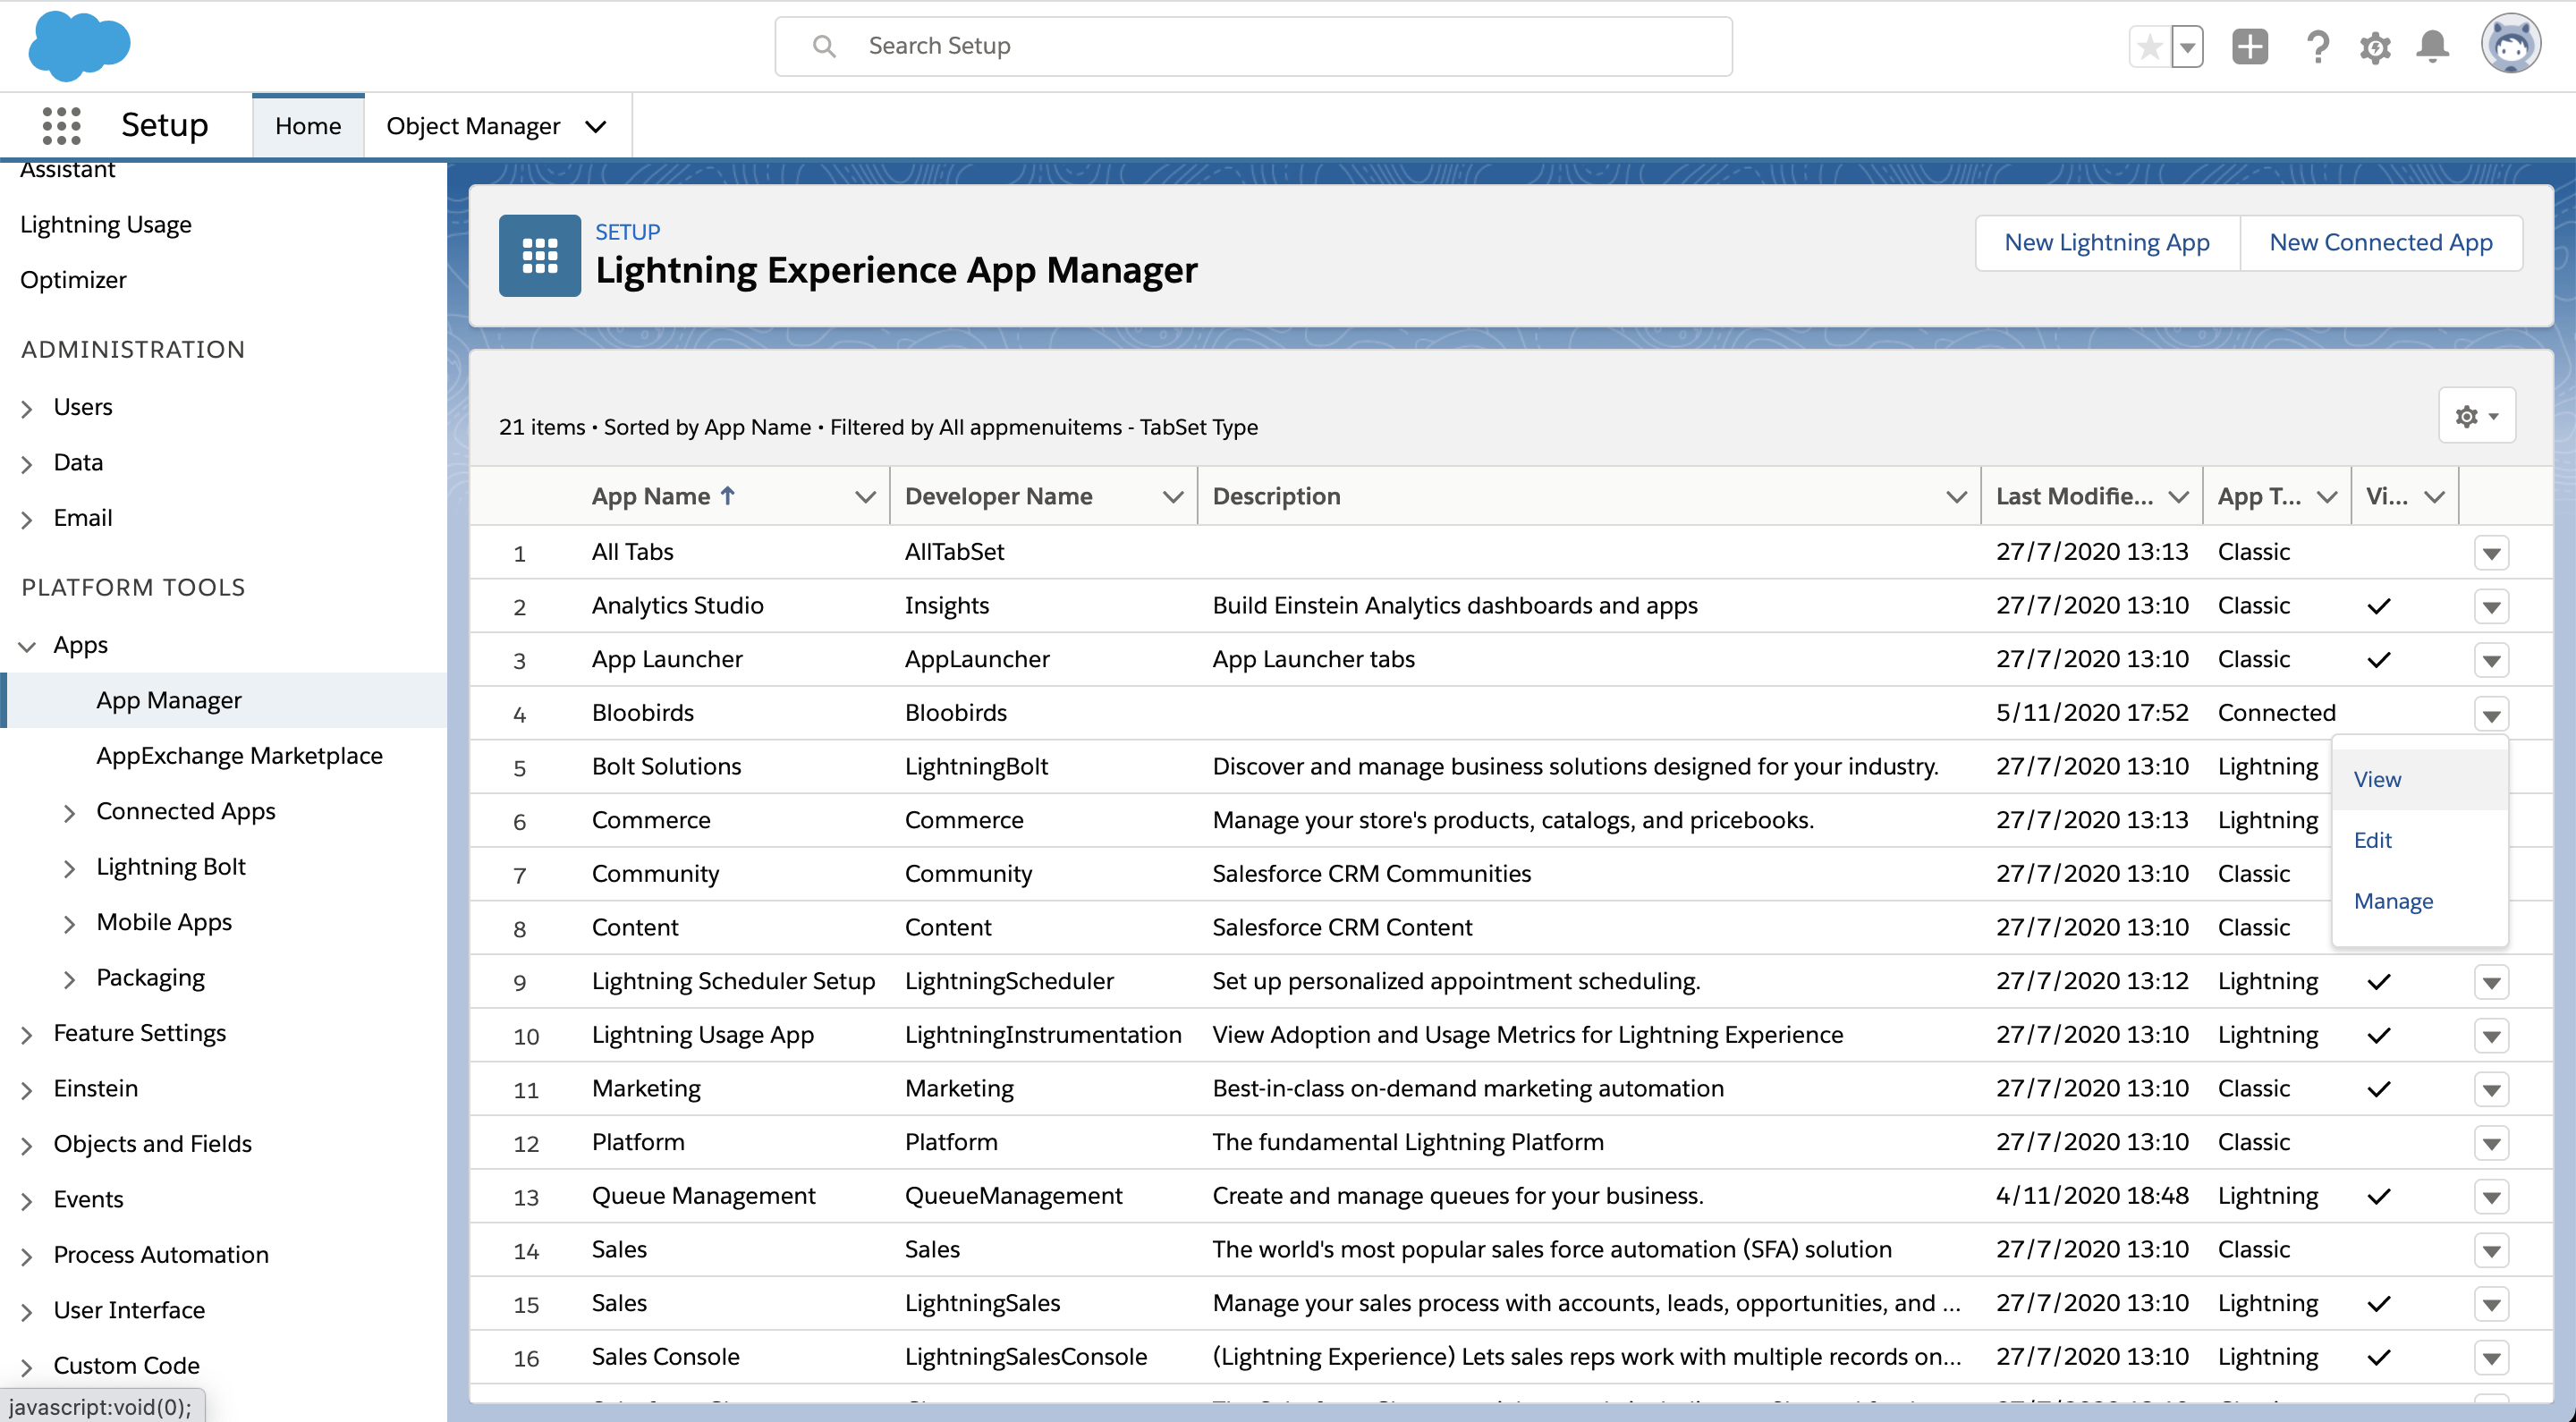
Task: Expand Connected Apps subtree
Action: tap(69, 813)
